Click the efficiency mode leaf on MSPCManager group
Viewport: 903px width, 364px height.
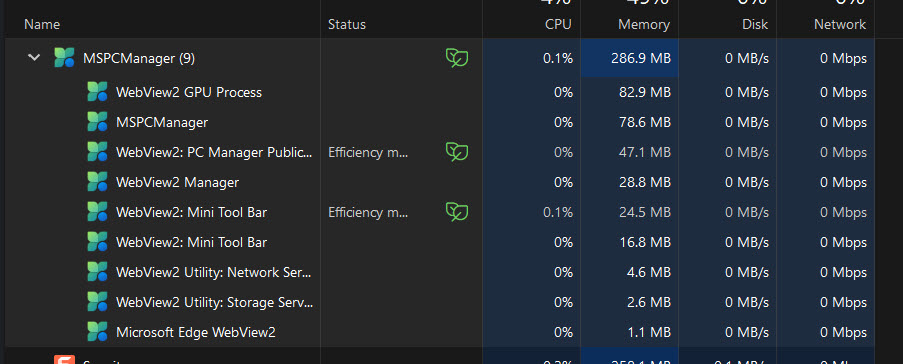point(457,58)
